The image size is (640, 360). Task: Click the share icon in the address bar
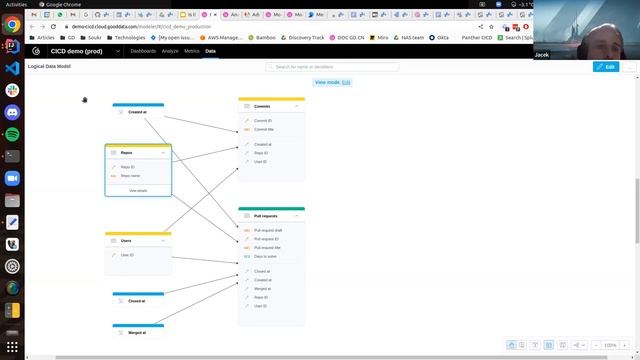pyautogui.click(x=480, y=27)
